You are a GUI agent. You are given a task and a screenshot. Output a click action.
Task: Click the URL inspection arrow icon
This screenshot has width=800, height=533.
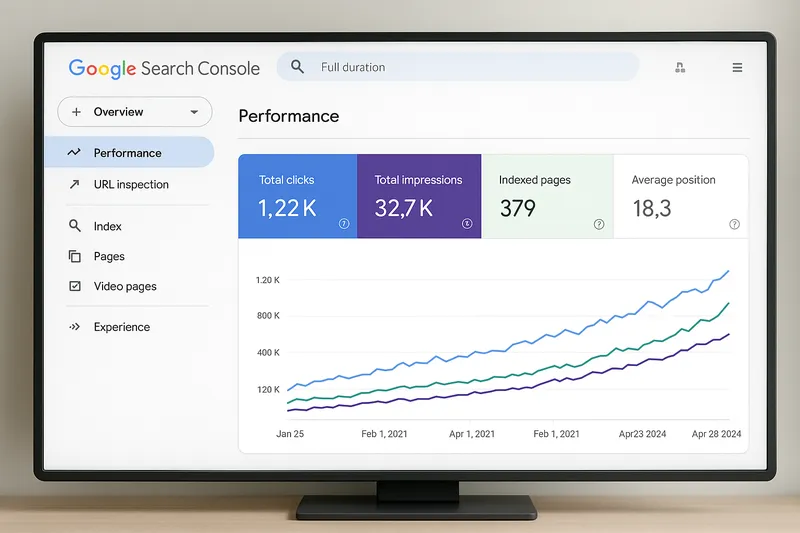74,184
